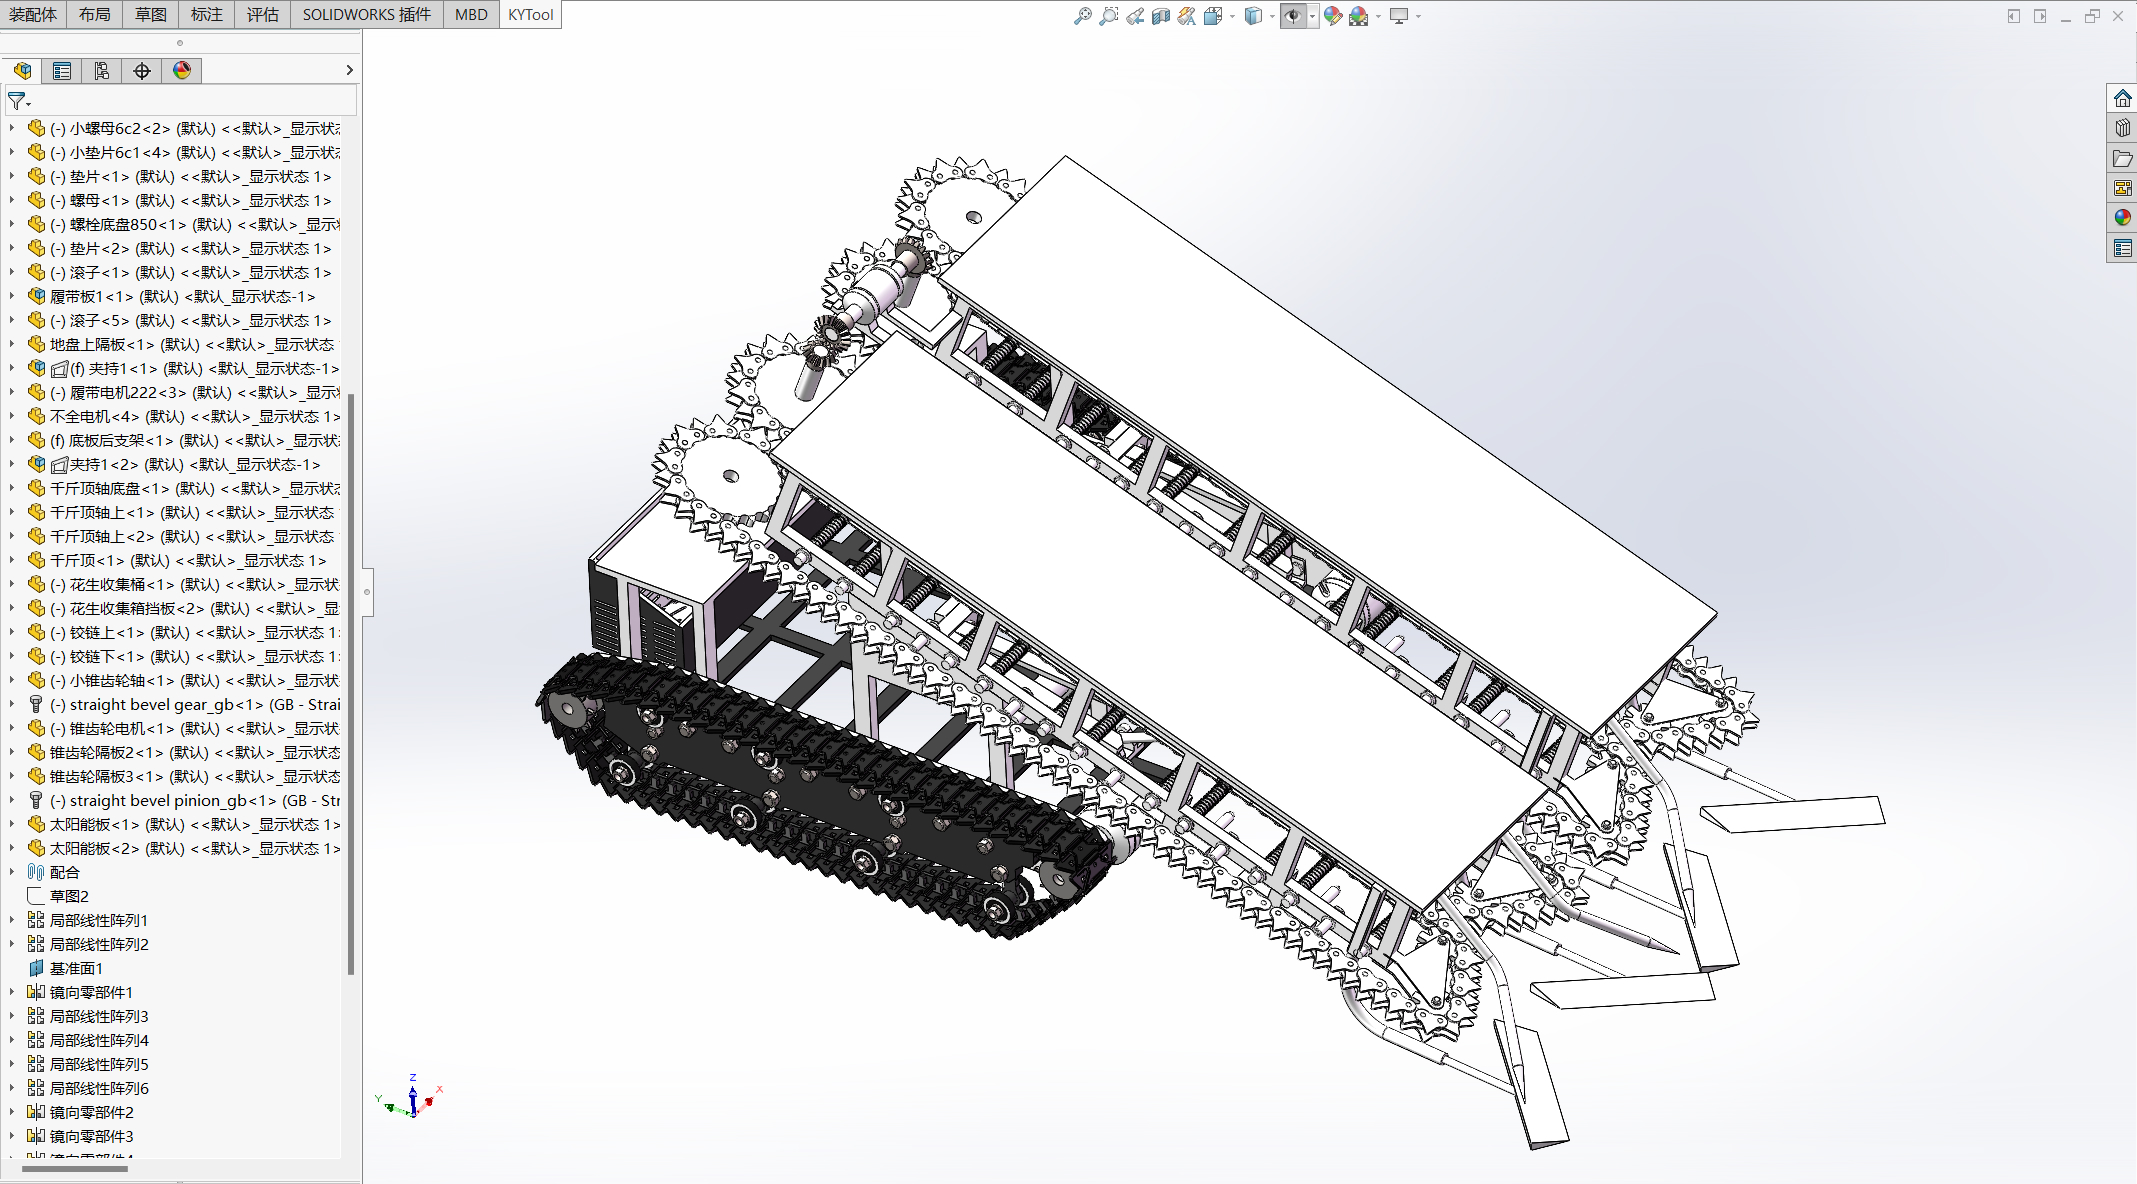Viewport: 2137px width, 1184px height.
Task: Open the Apply Scene dropdown arrow
Action: coord(1378,16)
